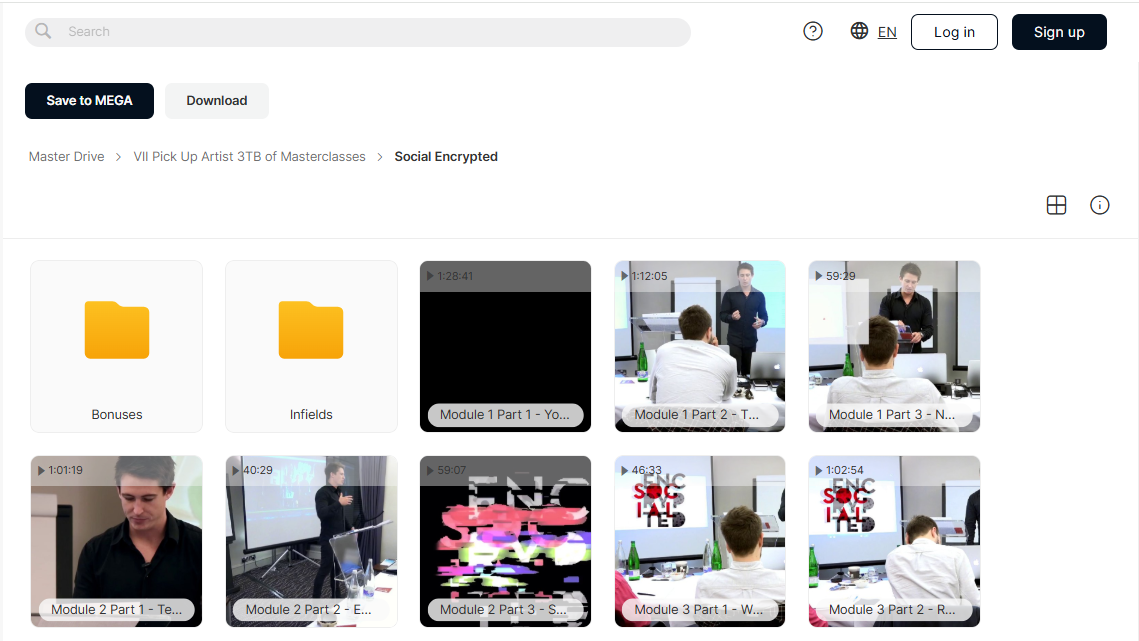Open VII Pick Up Artist breadcrumb folder
1139x641 pixels.
(249, 156)
